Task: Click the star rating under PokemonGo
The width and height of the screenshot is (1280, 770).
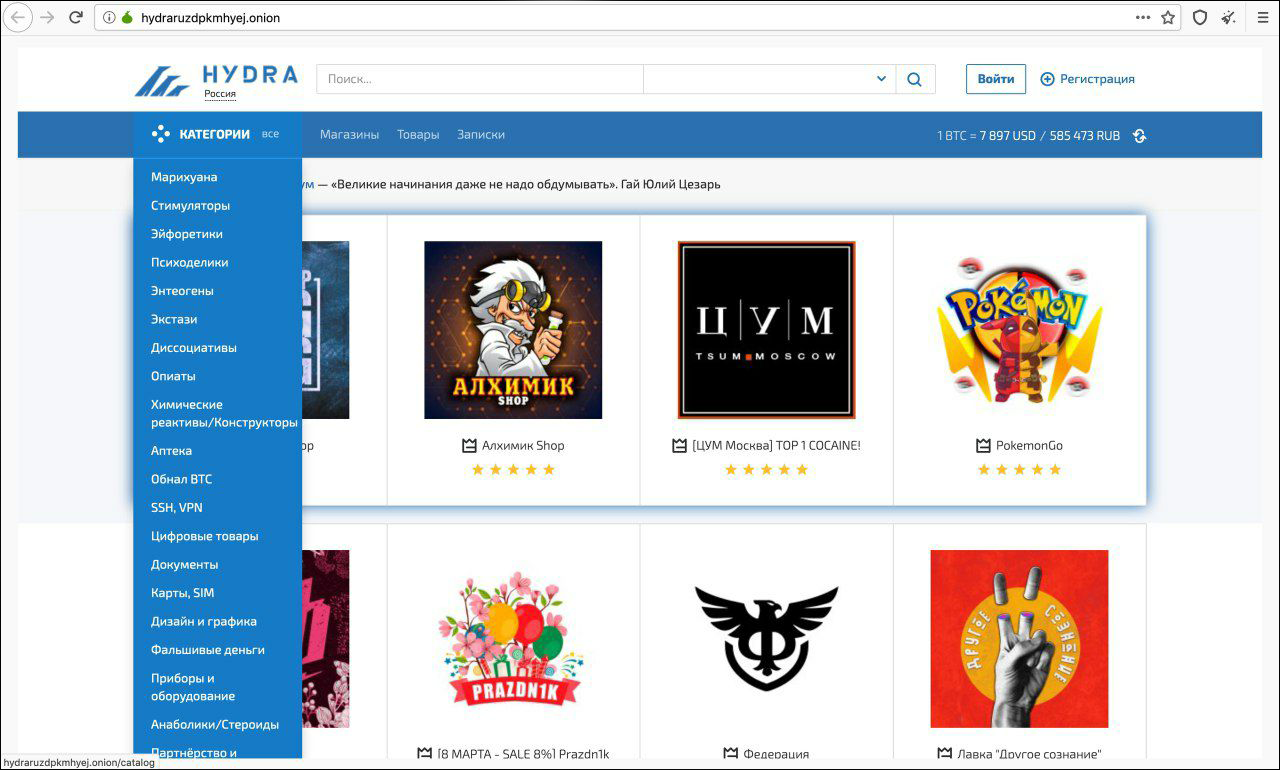Action: [x=1019, y=470]
